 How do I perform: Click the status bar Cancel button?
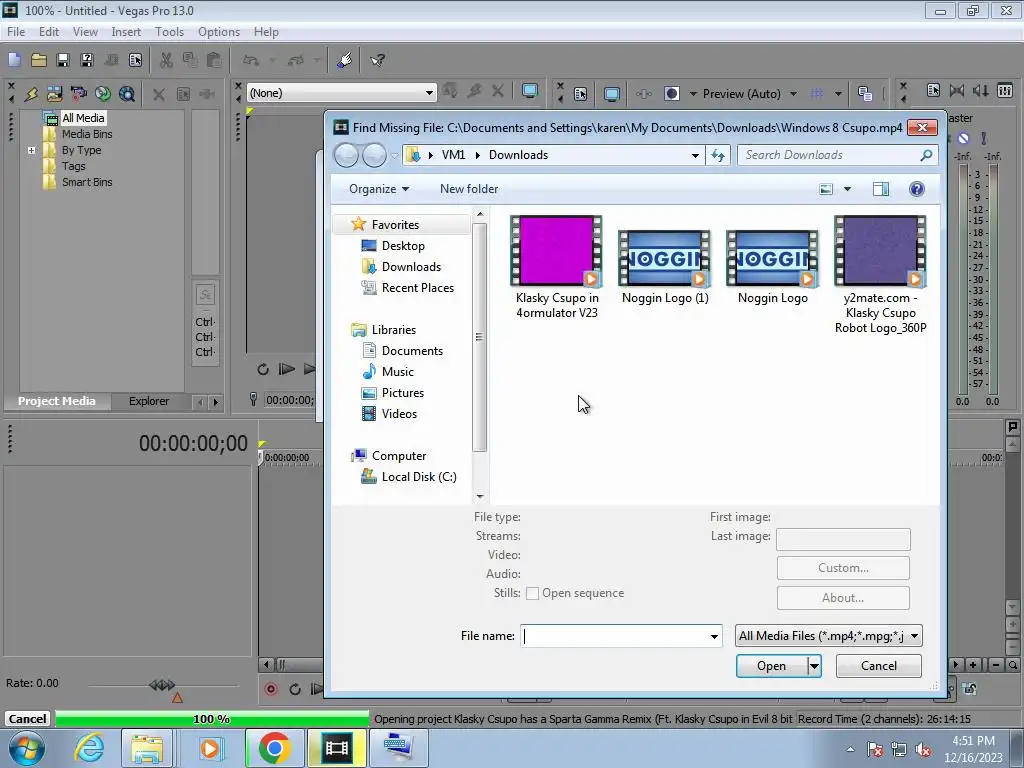coord(27,719)
